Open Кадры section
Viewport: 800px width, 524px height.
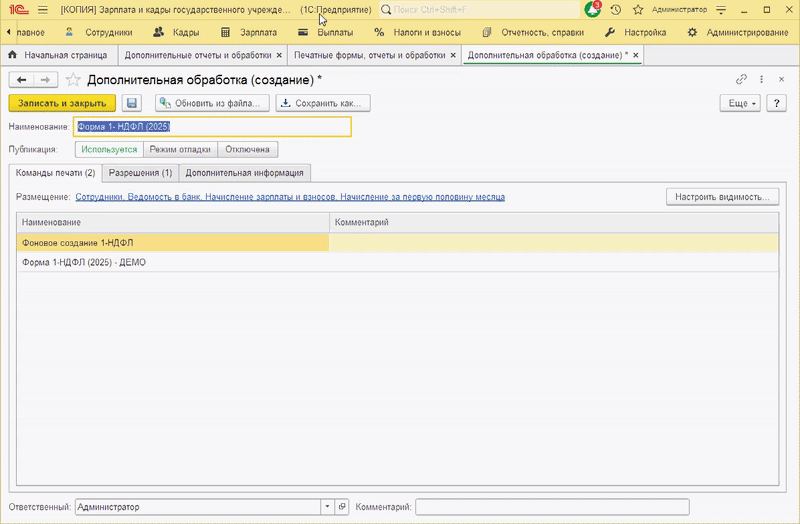[x=176, y=32]
